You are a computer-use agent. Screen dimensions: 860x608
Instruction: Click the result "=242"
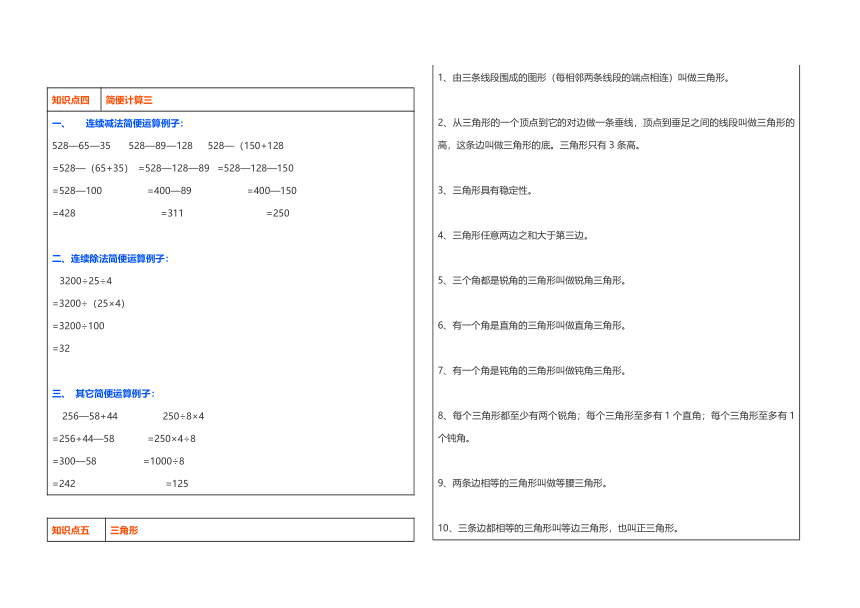[x=64, y=484]
